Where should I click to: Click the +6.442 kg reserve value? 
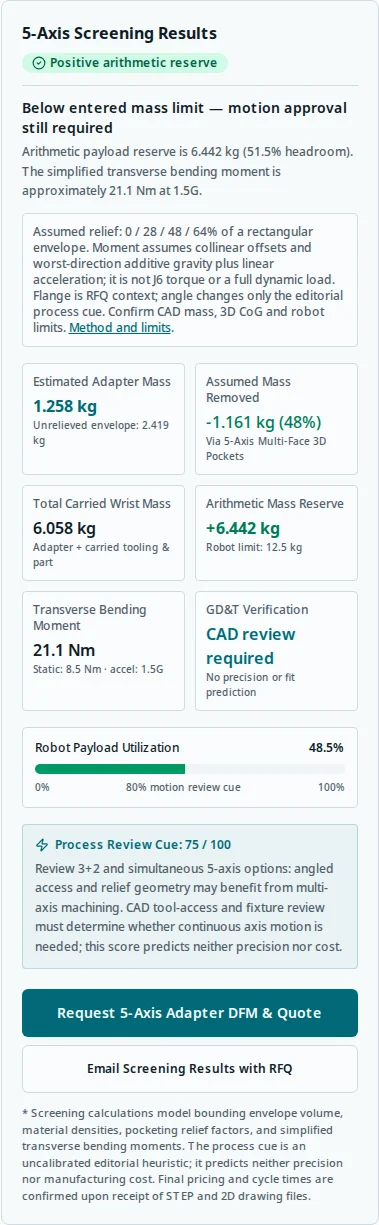pos(243,528)
